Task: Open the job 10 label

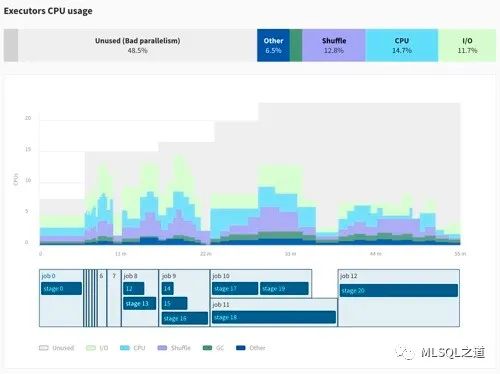Action: click(x=221, y=276)
